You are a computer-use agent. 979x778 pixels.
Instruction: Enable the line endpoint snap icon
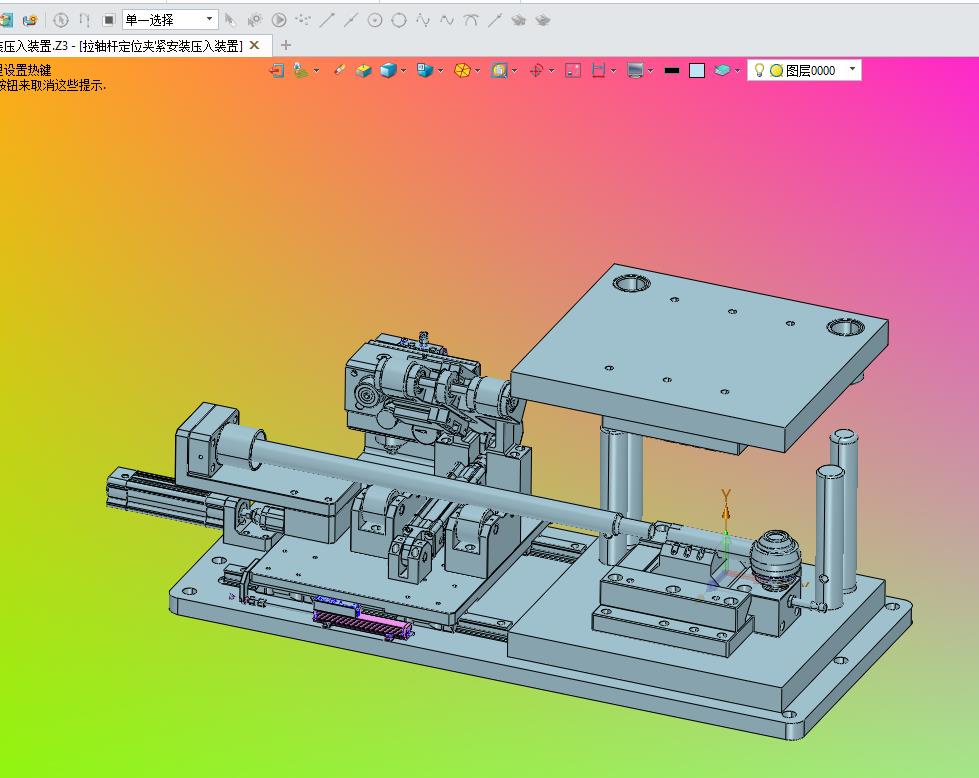pos(327,21)
